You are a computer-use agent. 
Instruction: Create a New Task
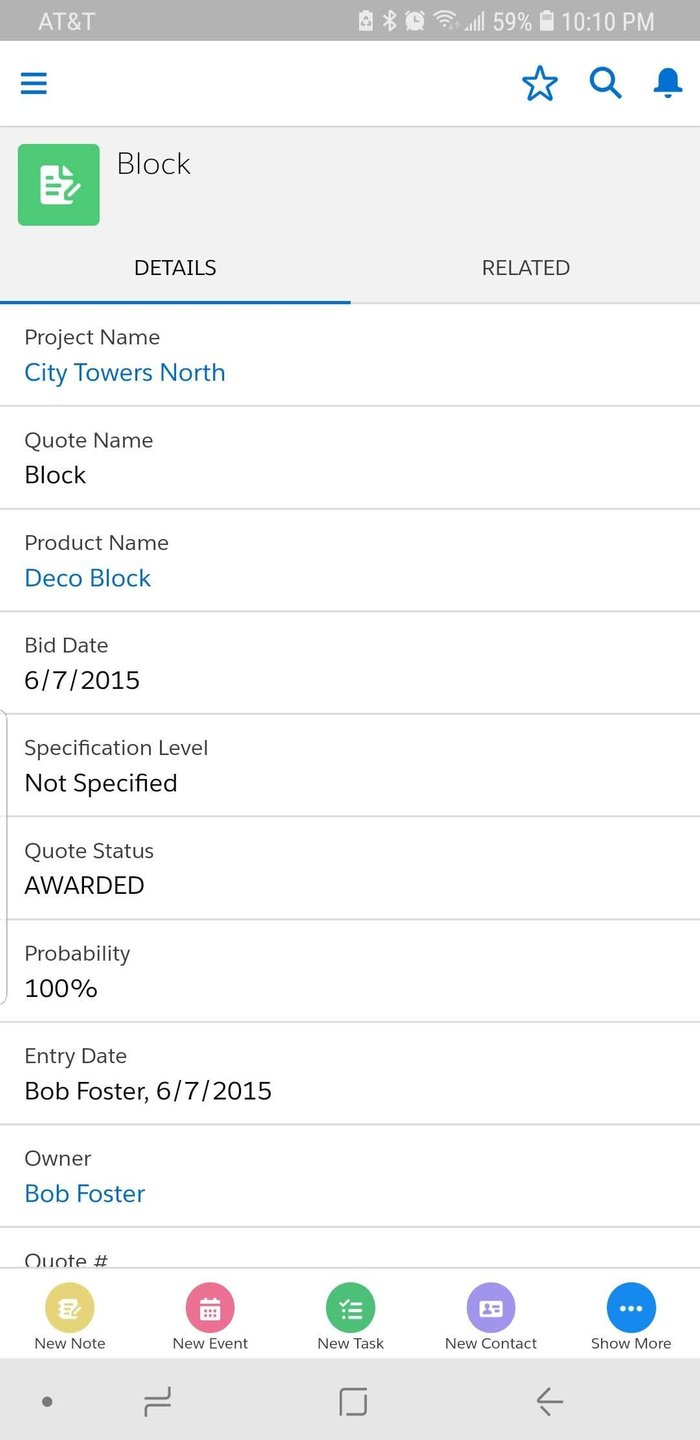point(350,1318)
